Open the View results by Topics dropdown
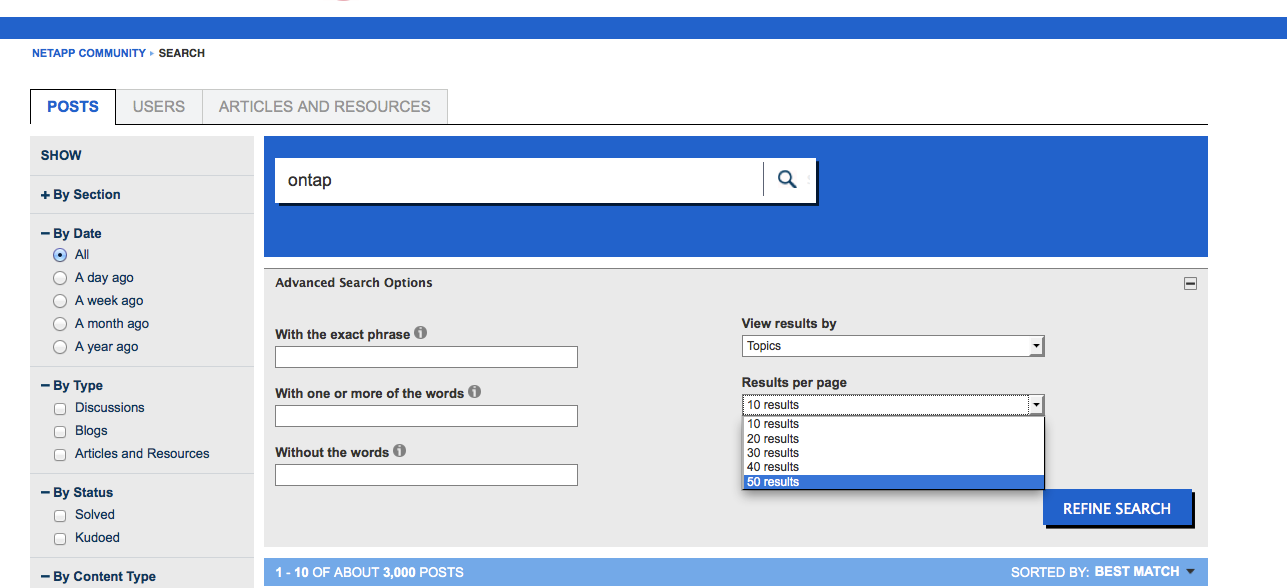1287x588 pixels. (x=893, y=346)
